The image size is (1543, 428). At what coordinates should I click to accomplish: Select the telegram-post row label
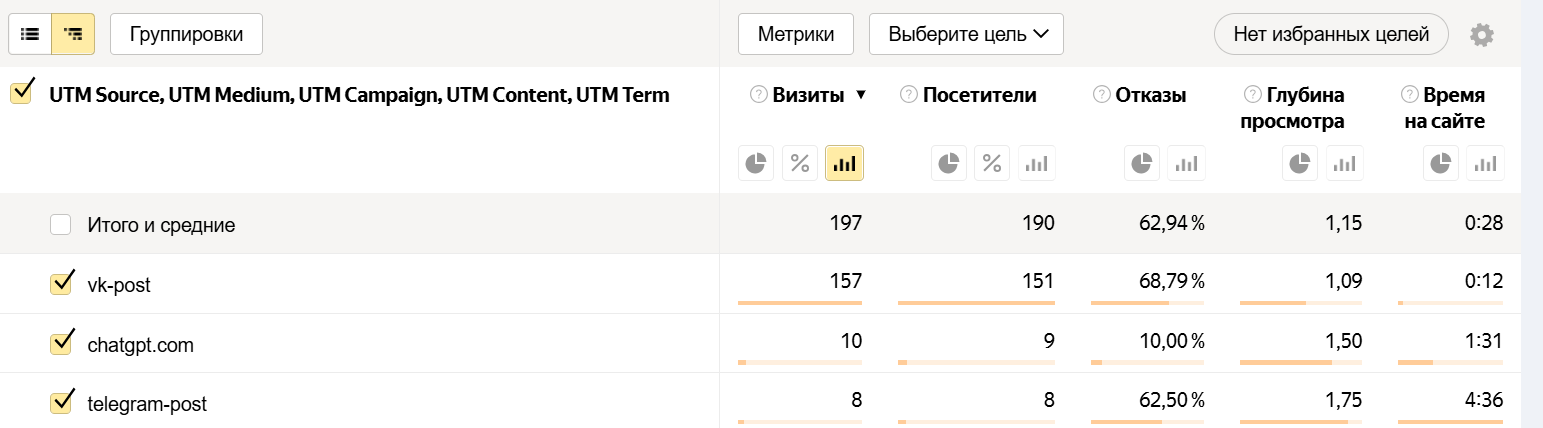tap(147, 405)
